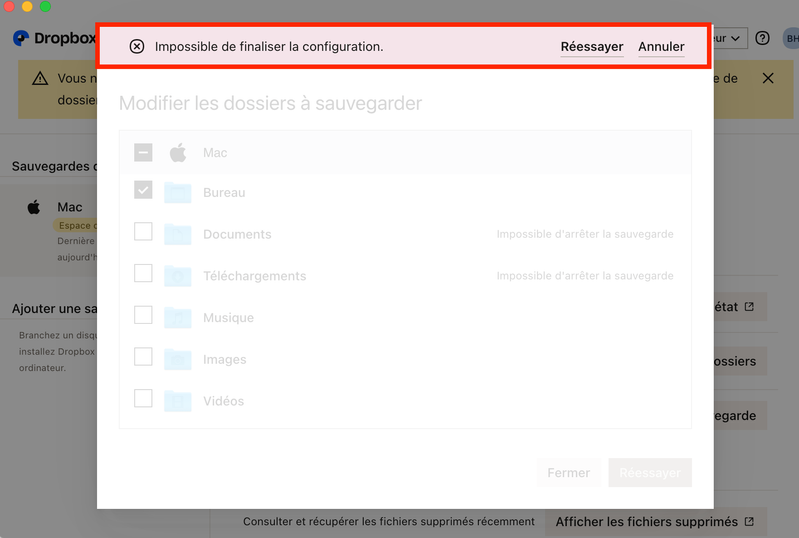Viewport: 799px width, 538px height.
Task: Click 'Impossible de finaliser la configuration.' message
Action: pyautogui.click(x=269, y=46)
